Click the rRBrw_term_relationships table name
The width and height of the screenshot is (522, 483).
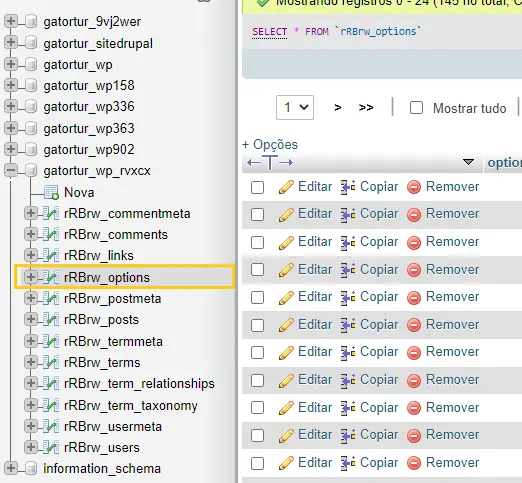point(139,384)
